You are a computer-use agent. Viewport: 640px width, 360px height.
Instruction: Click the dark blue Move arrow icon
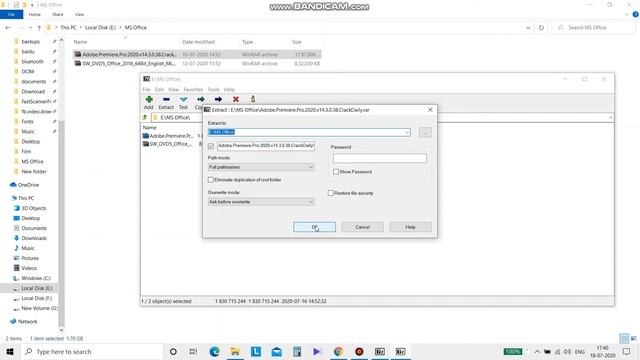point(218,99)
